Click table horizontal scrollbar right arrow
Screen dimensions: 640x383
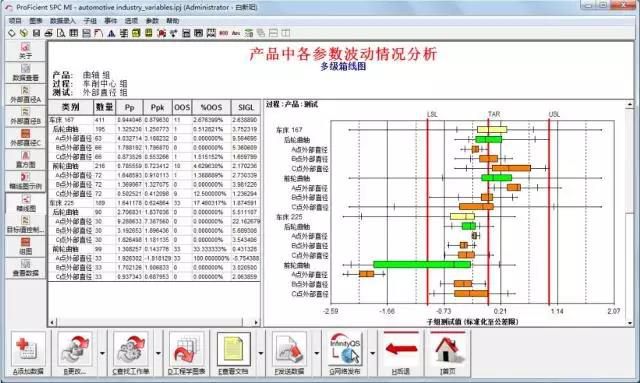[x=256, y=323]
